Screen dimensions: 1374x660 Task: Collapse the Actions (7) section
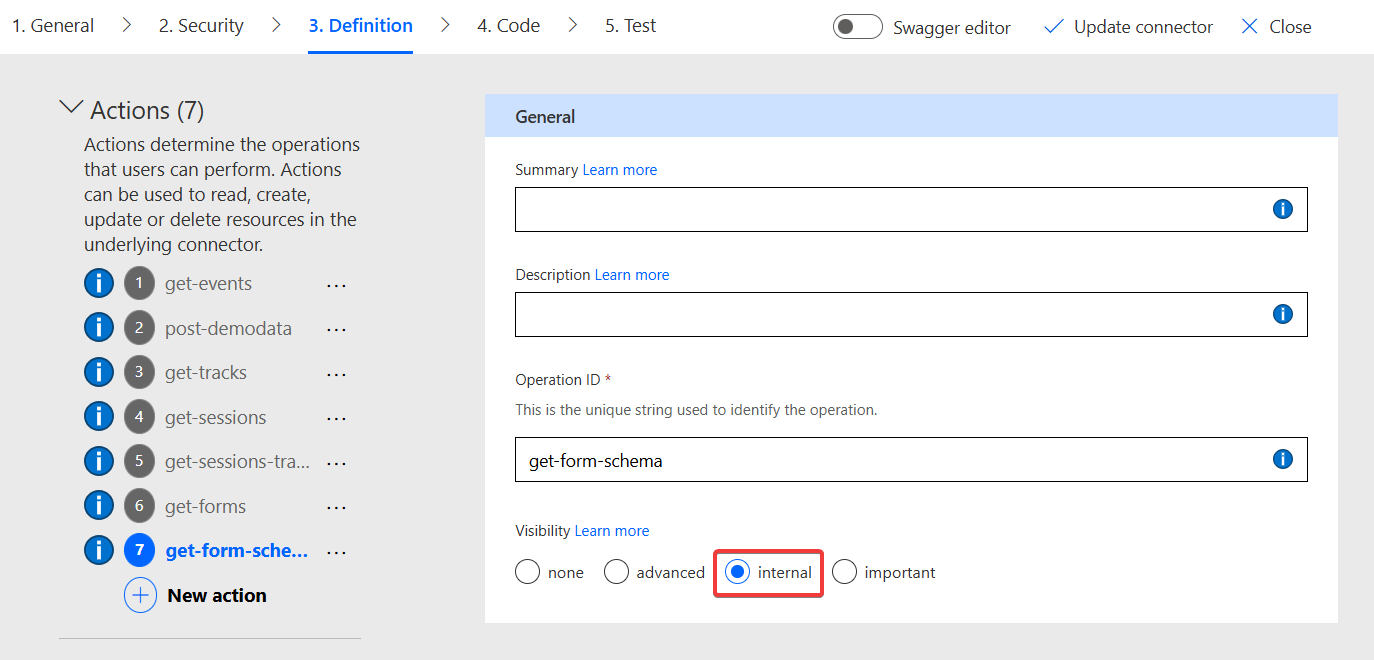coord(72,108)
